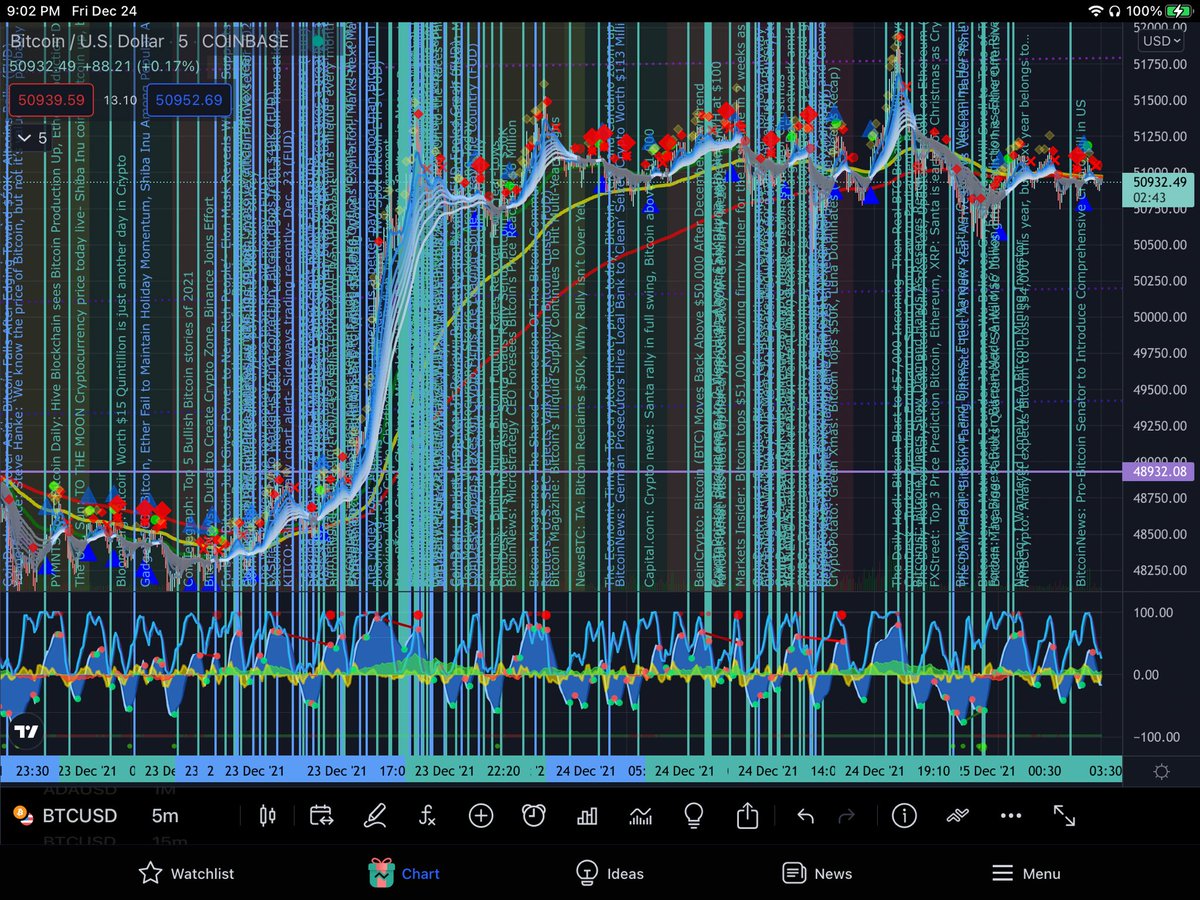1200x900 pixels.
Task: Tap the 03:30 time axis label
Action: (1103, 771)
